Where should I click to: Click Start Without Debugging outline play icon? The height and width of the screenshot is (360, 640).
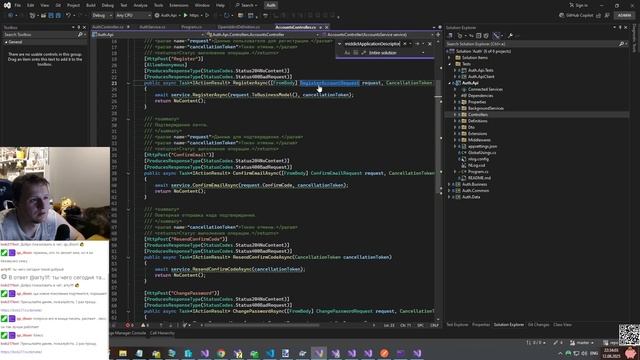207,16
